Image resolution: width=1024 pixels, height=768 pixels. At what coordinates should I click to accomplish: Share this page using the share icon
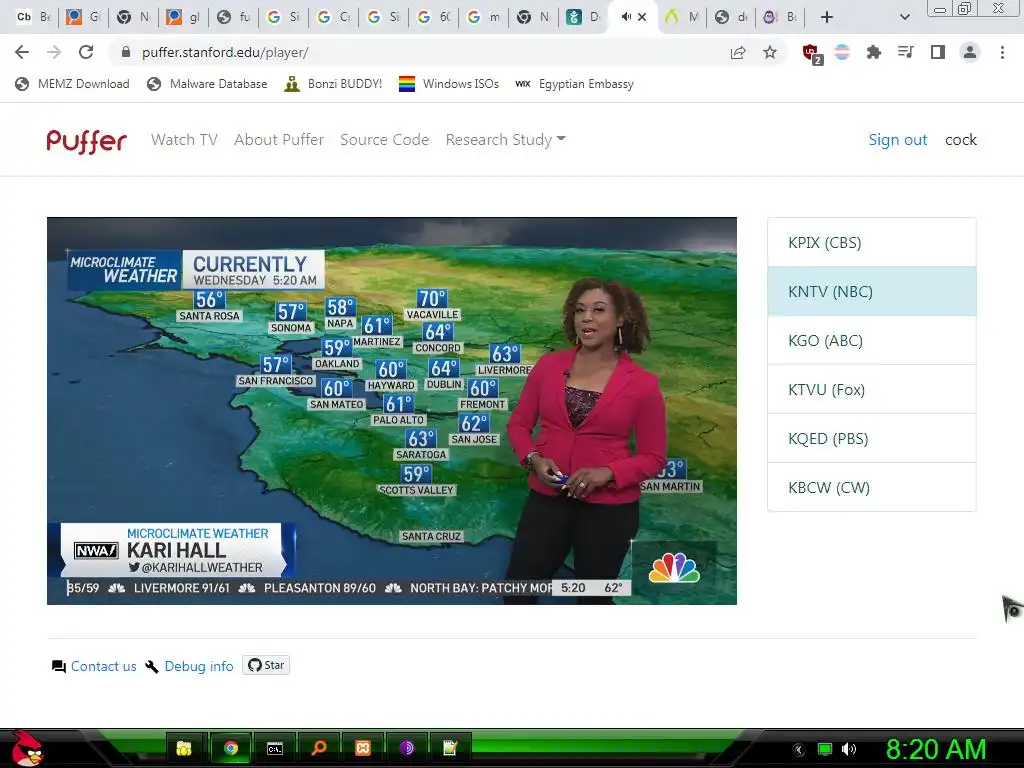(x=738, y=53)
